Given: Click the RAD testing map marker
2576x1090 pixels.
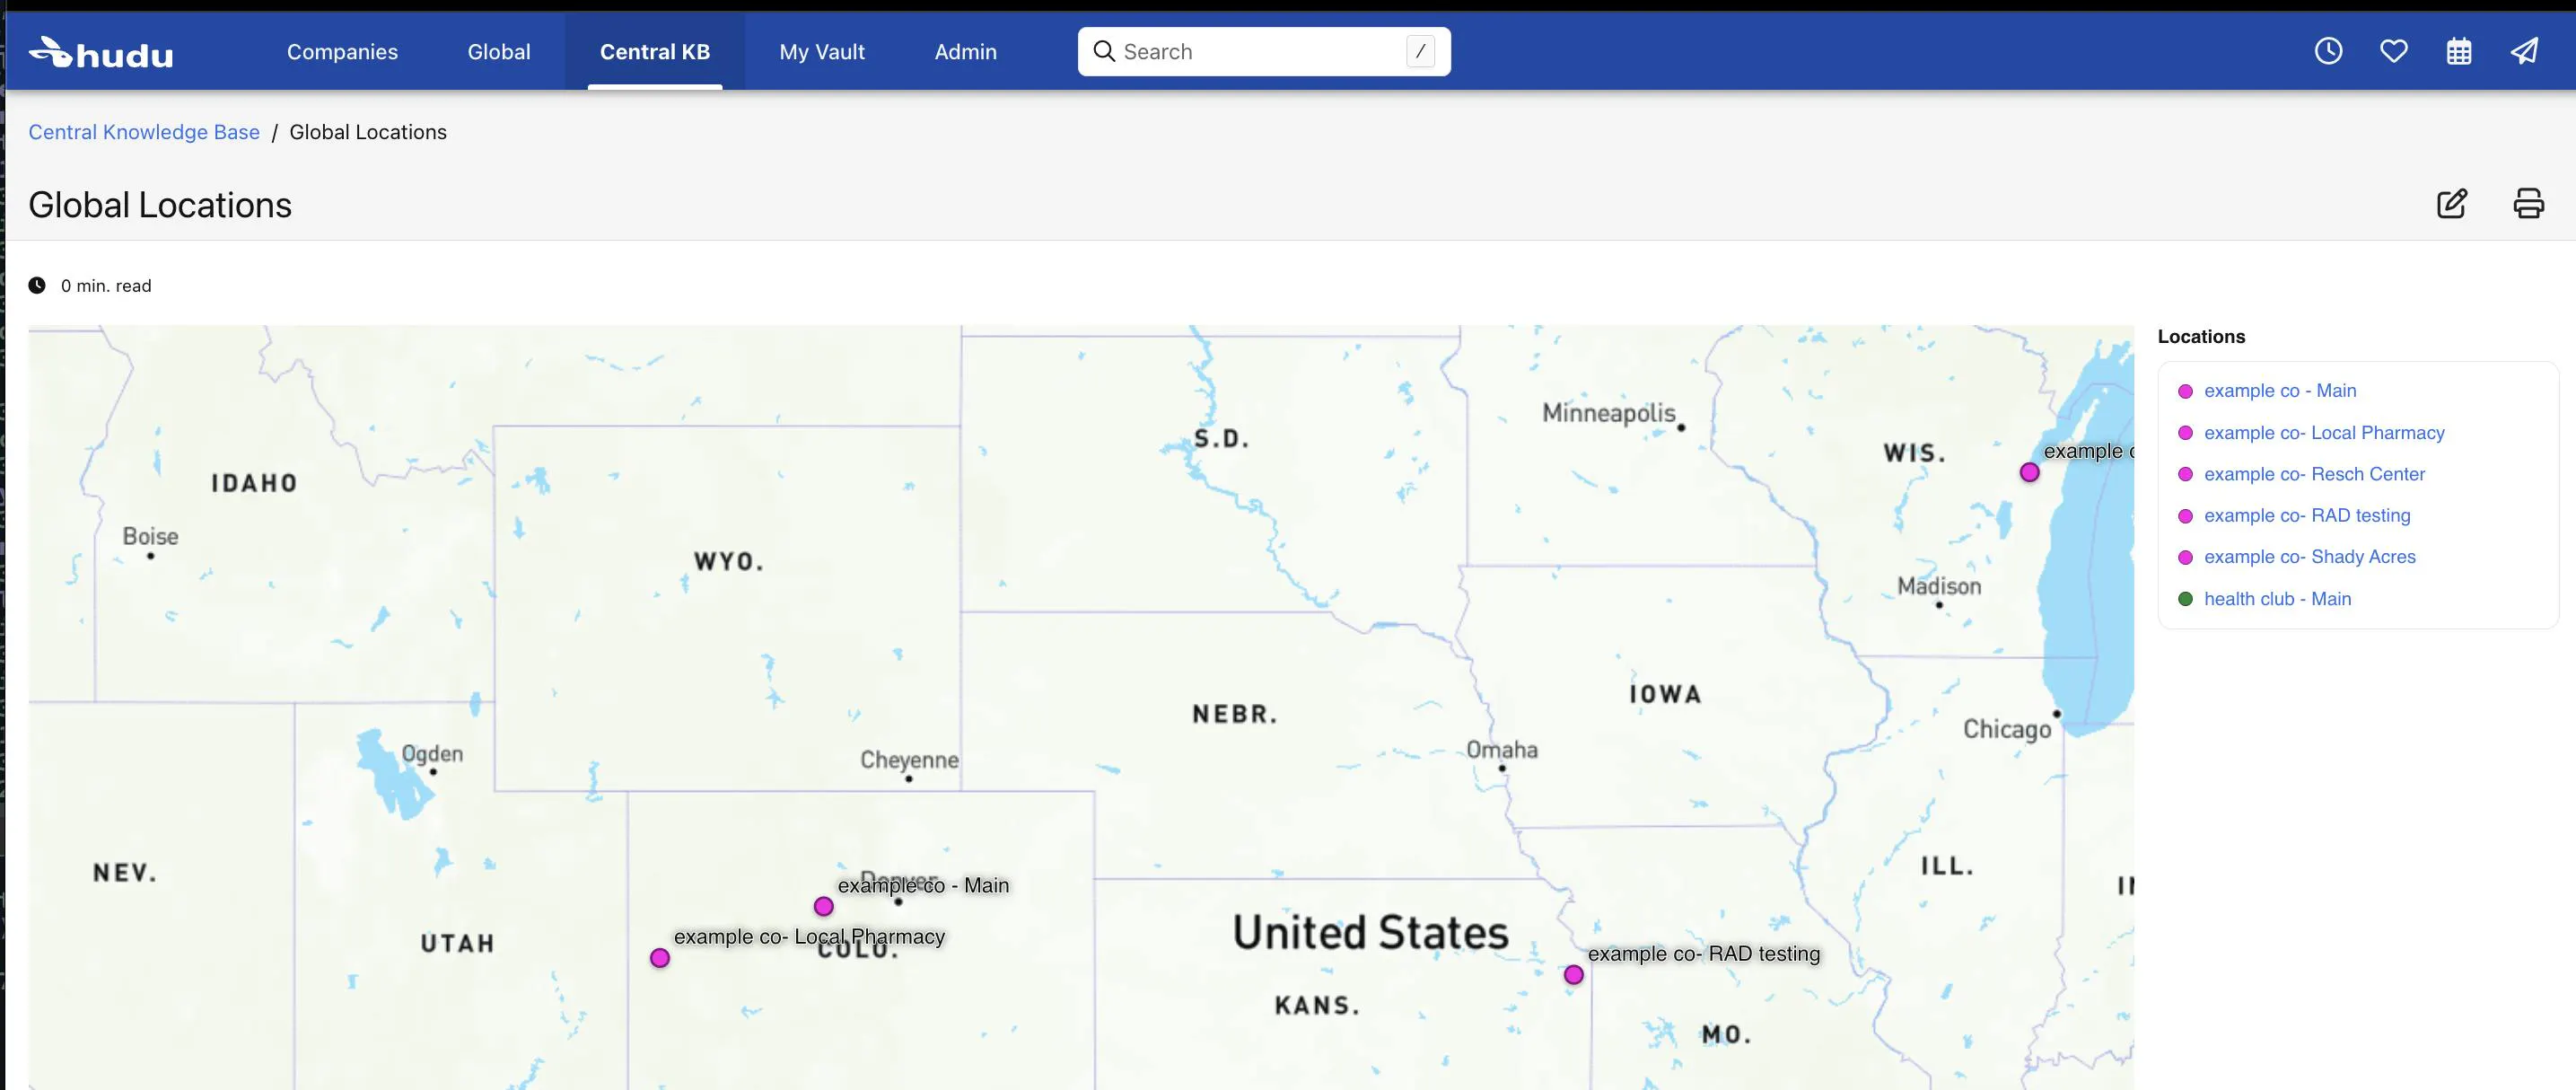Looking at the screenshot, I should [x=1573, y=974].
